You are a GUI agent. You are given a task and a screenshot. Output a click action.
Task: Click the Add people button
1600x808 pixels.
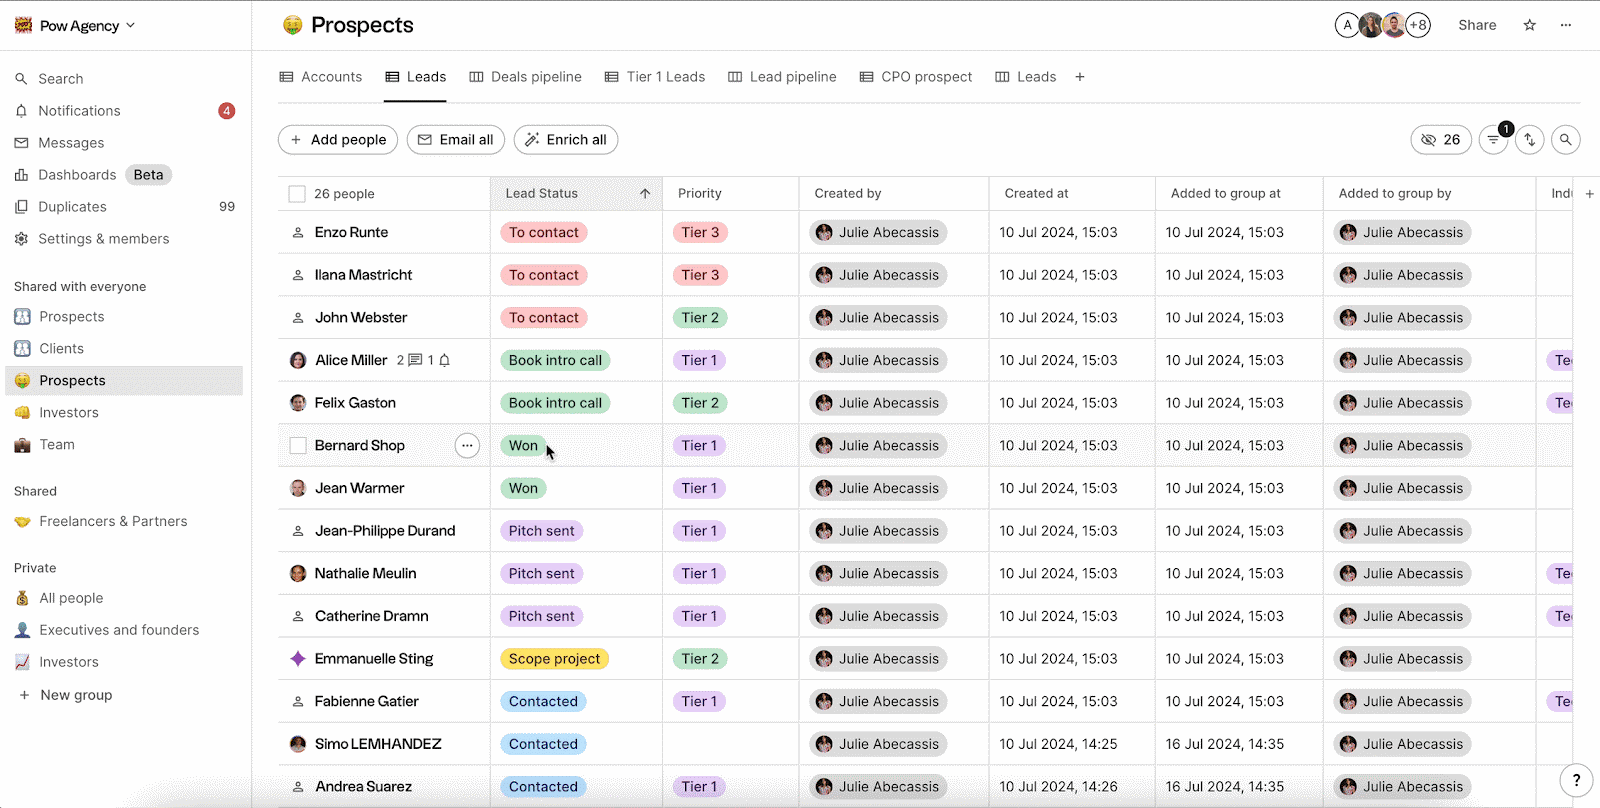pyautogui.click(x=338, y=140)
